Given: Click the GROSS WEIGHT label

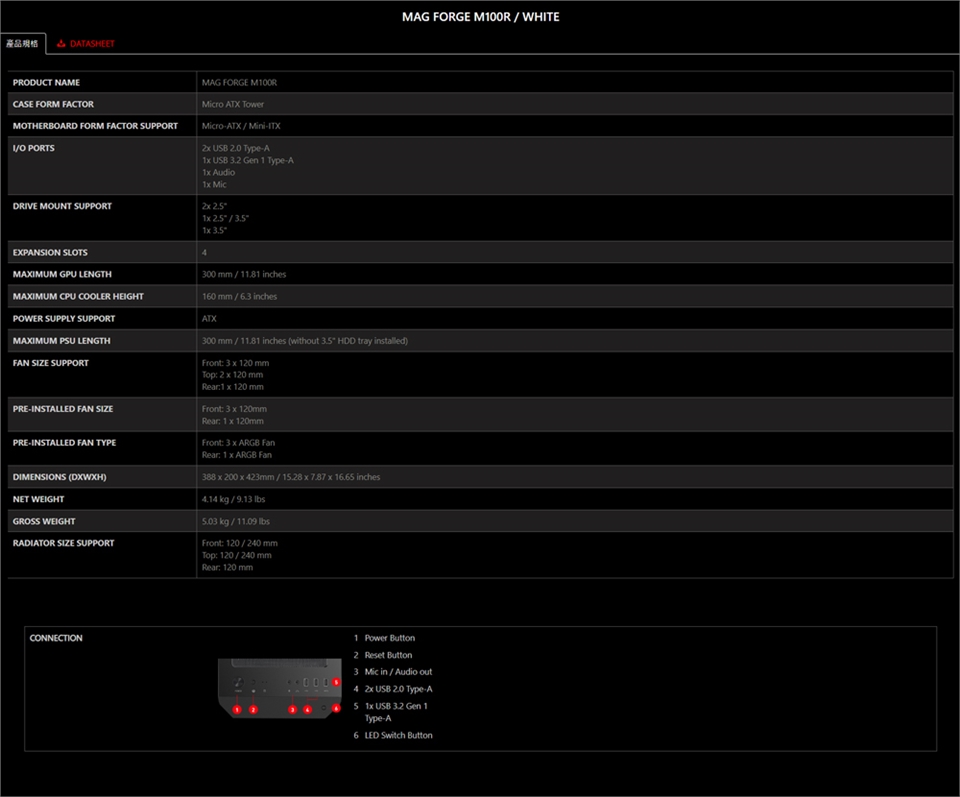Looking at the screenshot, I should (x=44, y=522).
